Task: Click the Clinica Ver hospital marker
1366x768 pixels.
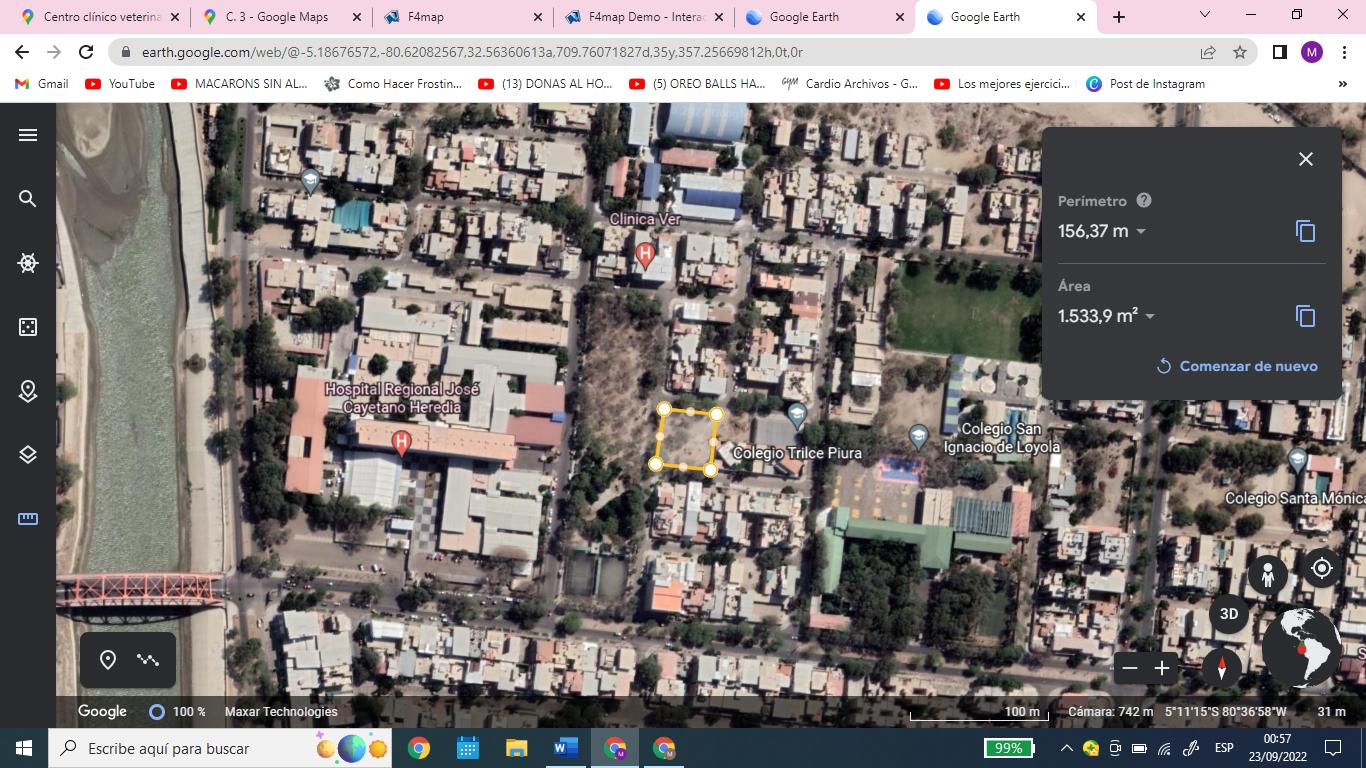Action: coord(645,255)
